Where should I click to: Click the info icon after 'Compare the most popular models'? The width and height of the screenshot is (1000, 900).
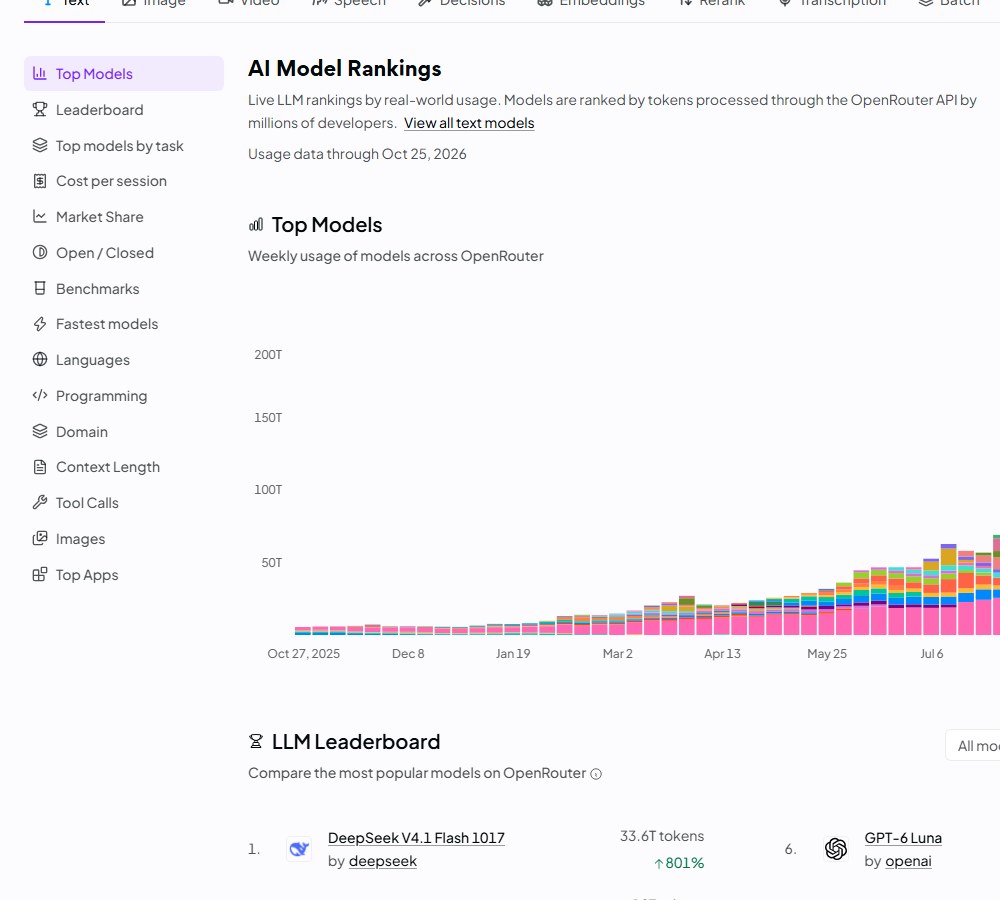[x=596, y=774]
